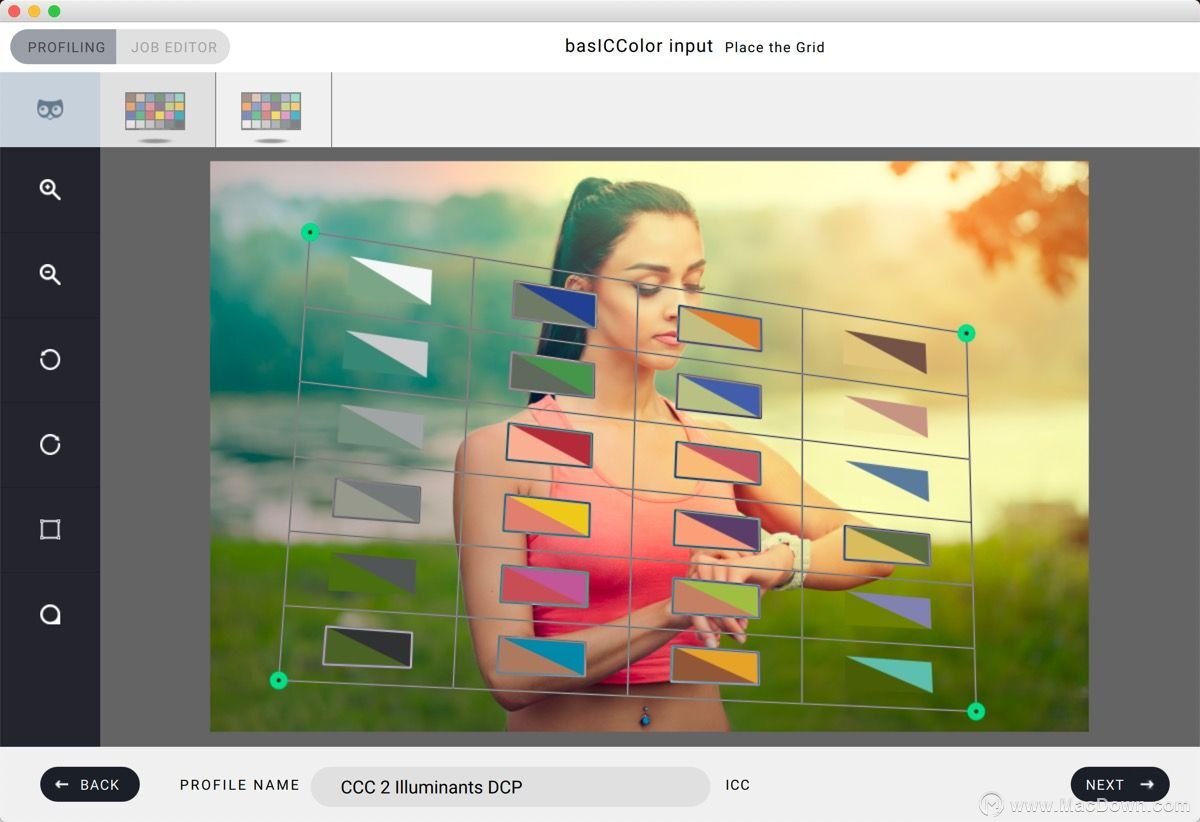Click the dark brown patch in last column
This screenshot has height=822, width=1200.
(885, 351)
